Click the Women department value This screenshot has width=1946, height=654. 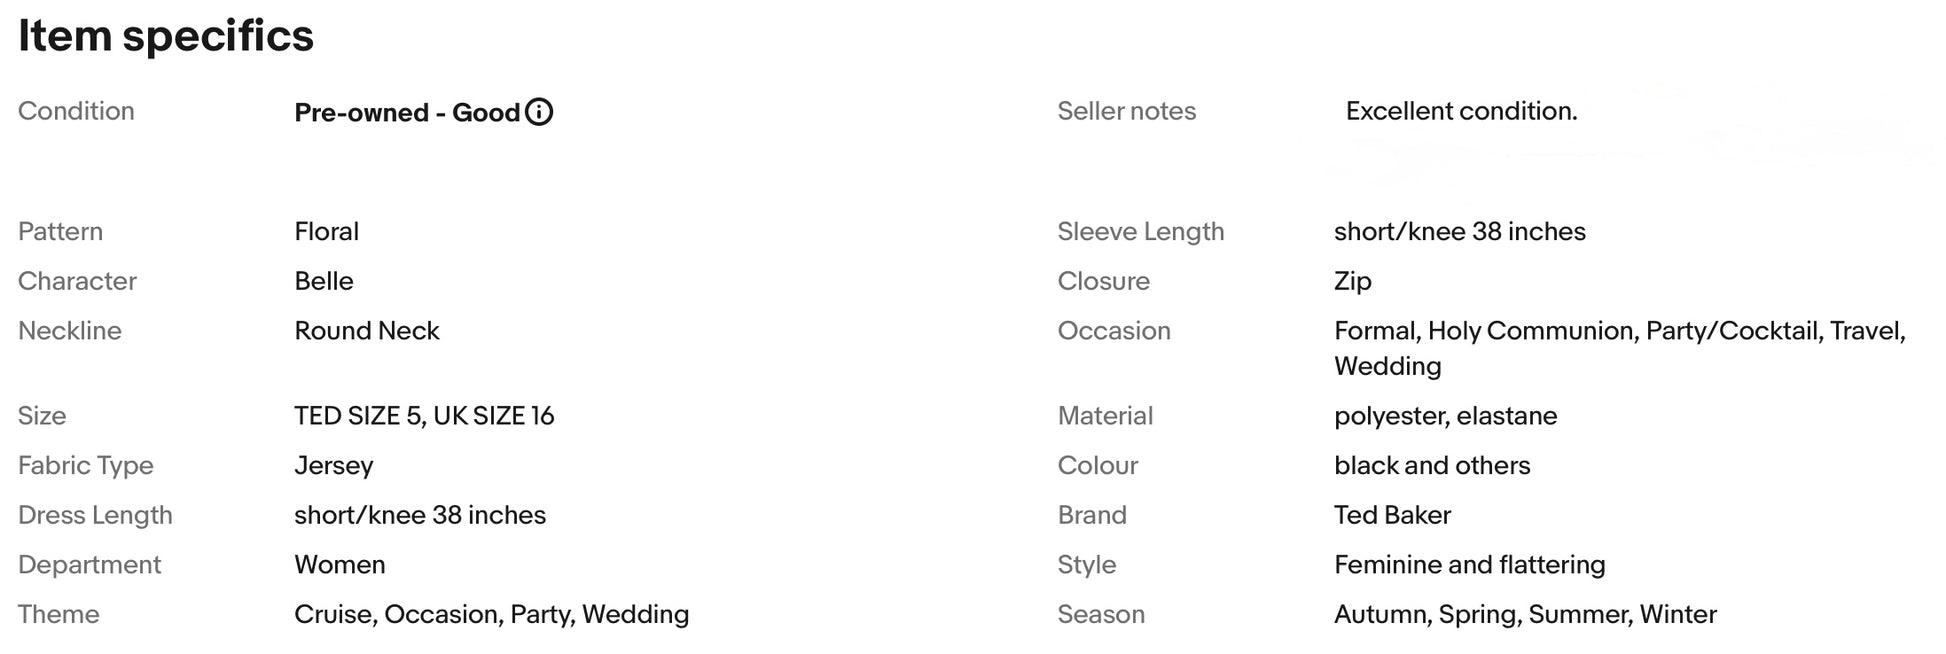click(340, 565)
